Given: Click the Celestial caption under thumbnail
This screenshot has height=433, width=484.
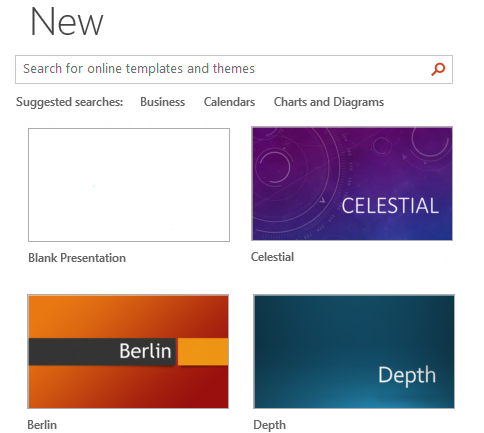Looking at the screenshot, I should point(272,257).
